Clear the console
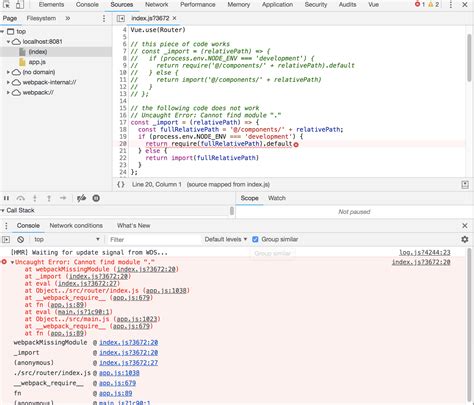The width and height of the screenshot is (474, 405). tap(20, 239)
